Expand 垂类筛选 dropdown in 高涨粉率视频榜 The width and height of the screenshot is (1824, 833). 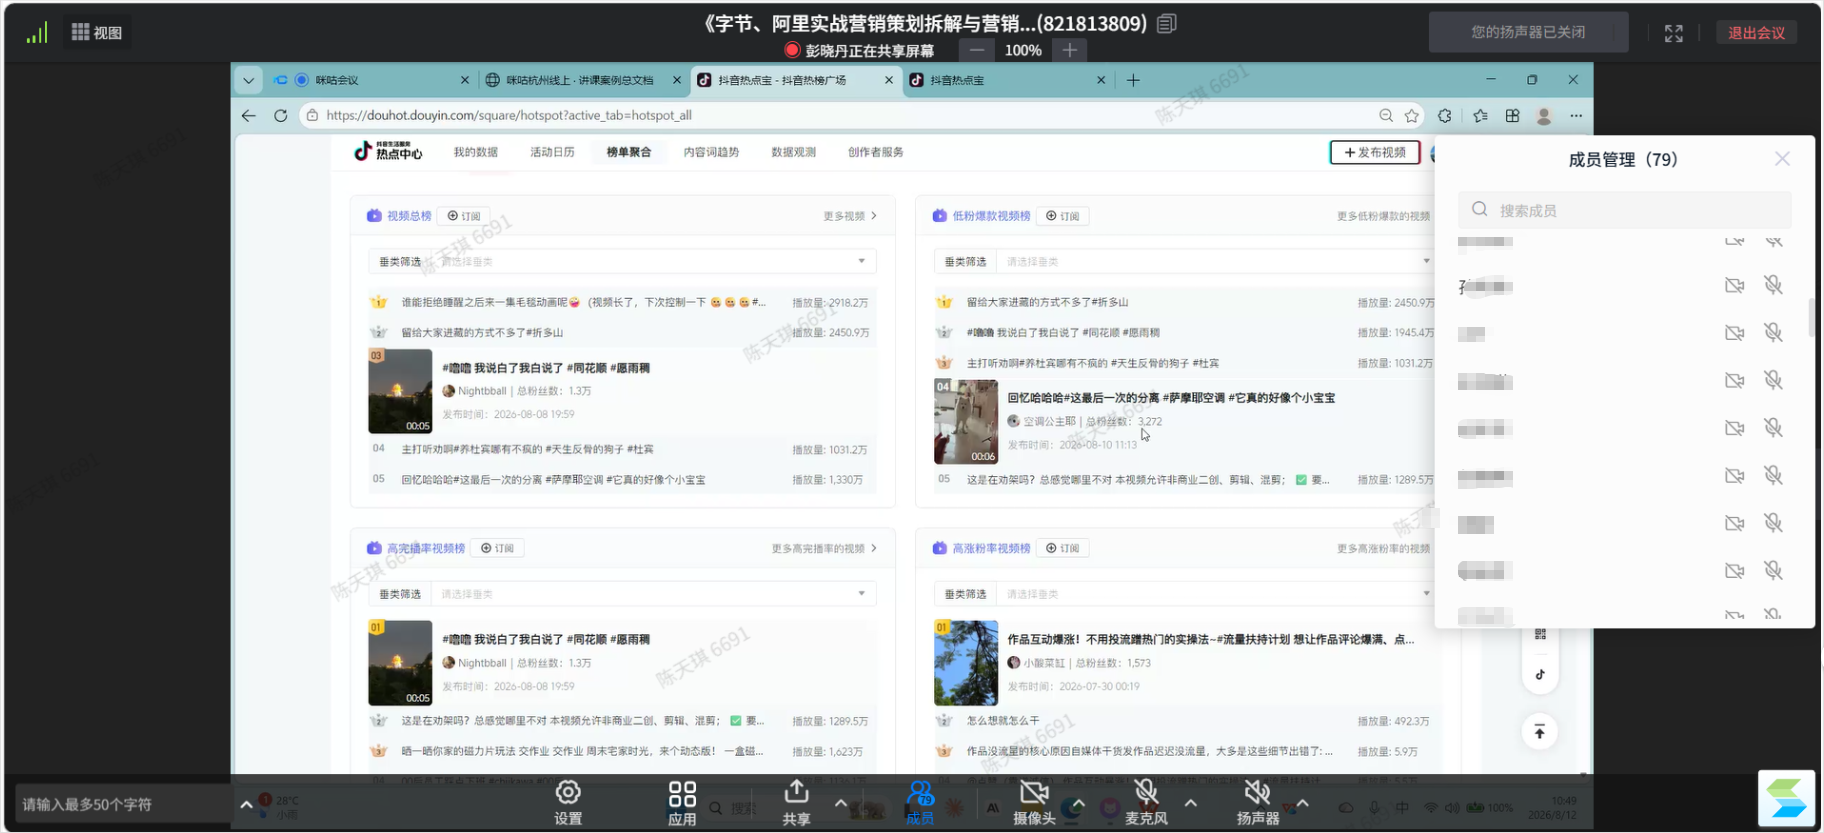tap(1184, 594)
